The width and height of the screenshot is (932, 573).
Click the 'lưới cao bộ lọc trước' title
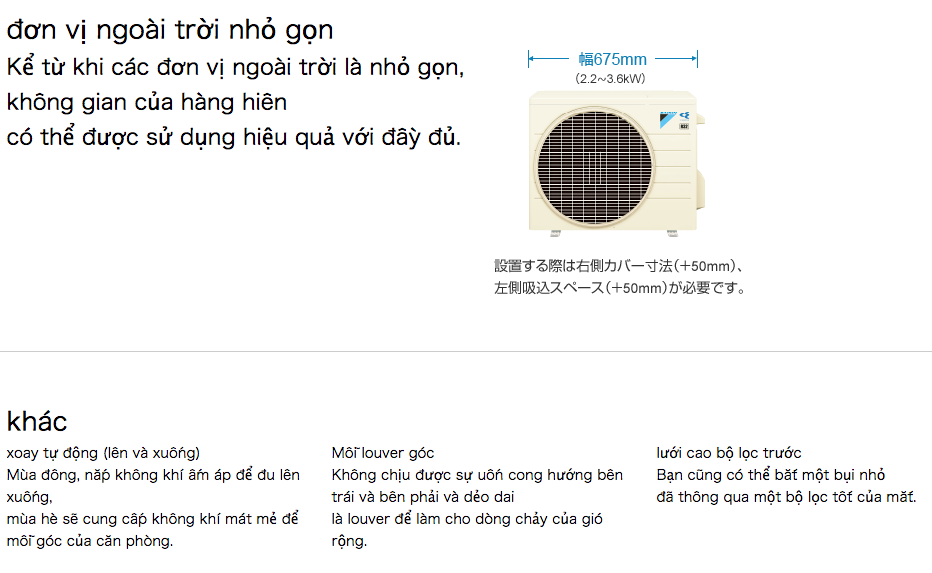(729, 453)
